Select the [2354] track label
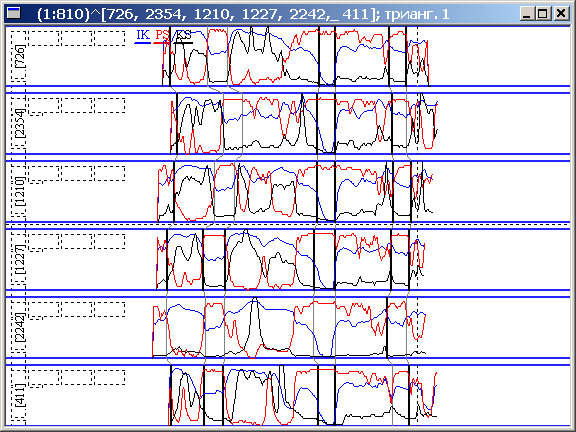 [x=21, y=123]
